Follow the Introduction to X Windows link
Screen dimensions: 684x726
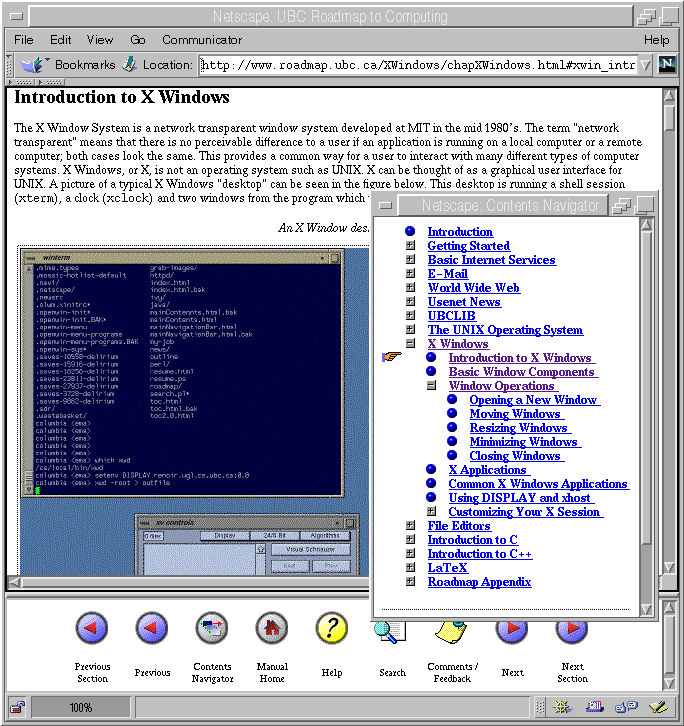pos(521,358)
